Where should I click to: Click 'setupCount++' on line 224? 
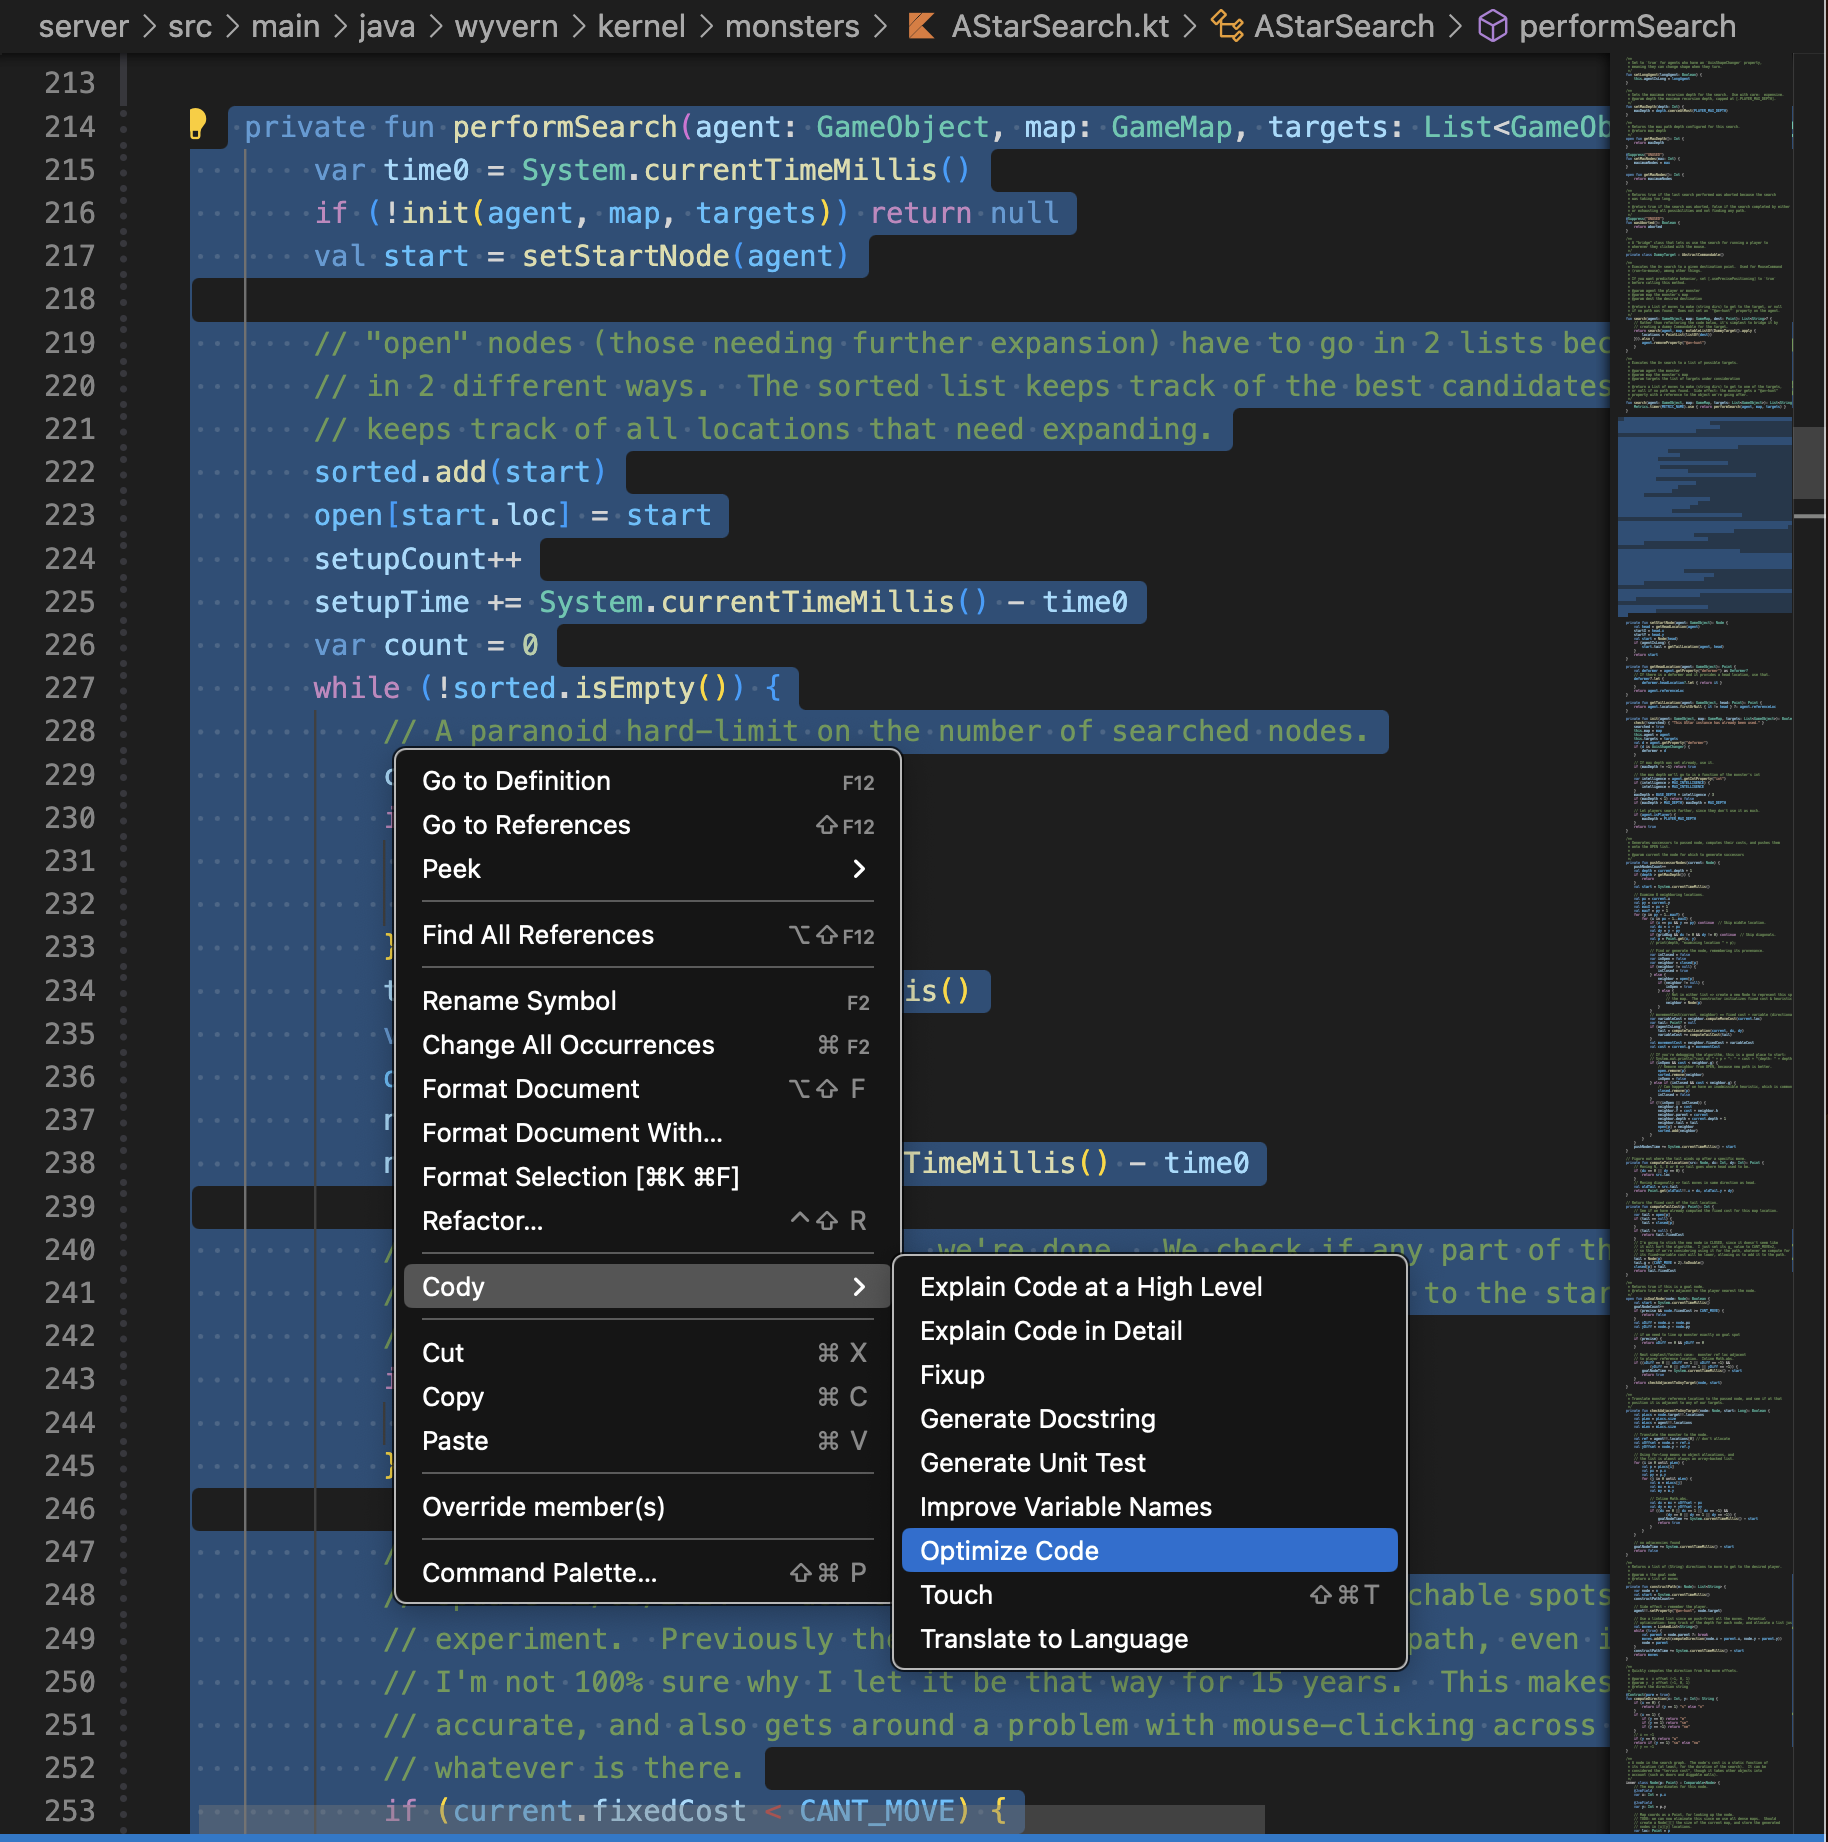point(418,559)
